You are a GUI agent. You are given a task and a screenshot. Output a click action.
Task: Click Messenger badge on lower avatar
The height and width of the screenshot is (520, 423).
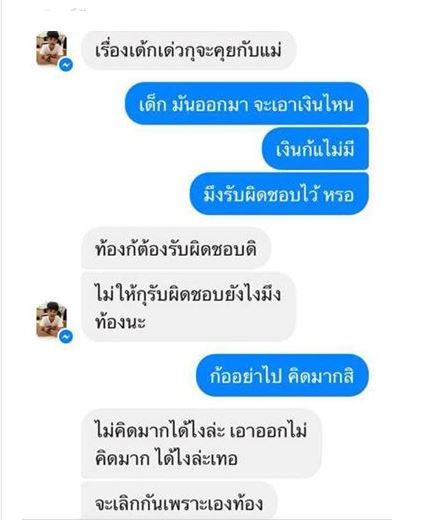click(x=66, y=337)
